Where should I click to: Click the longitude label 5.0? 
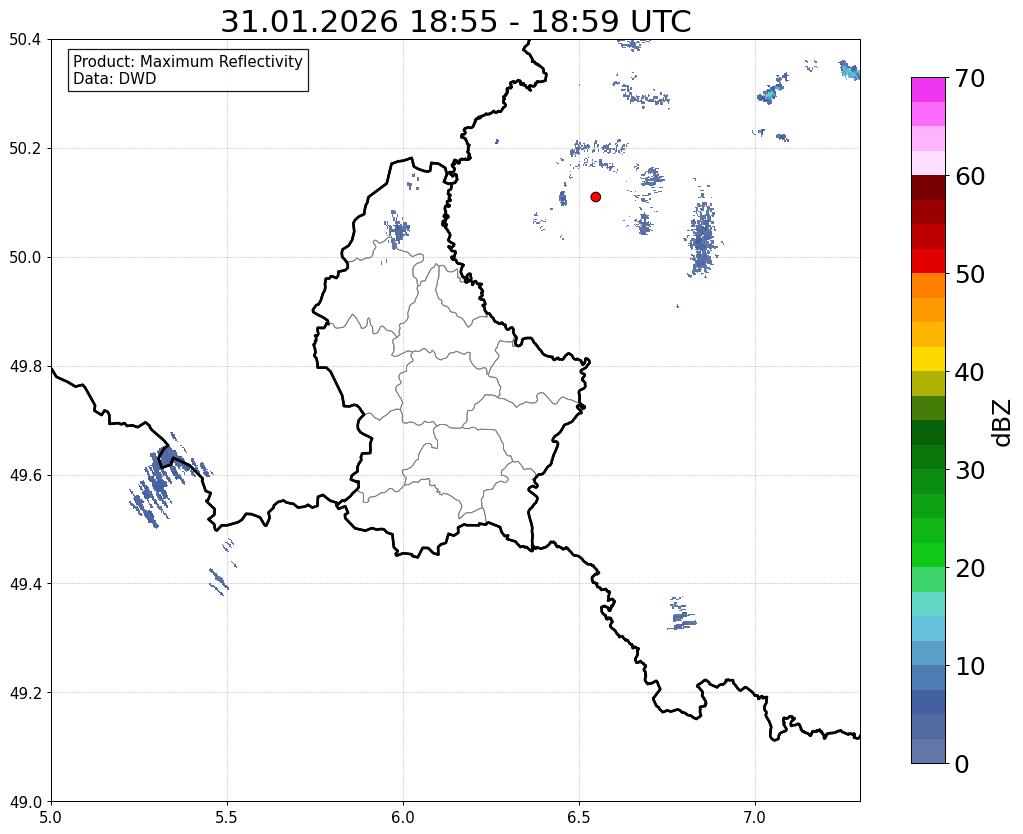point(51,817)
